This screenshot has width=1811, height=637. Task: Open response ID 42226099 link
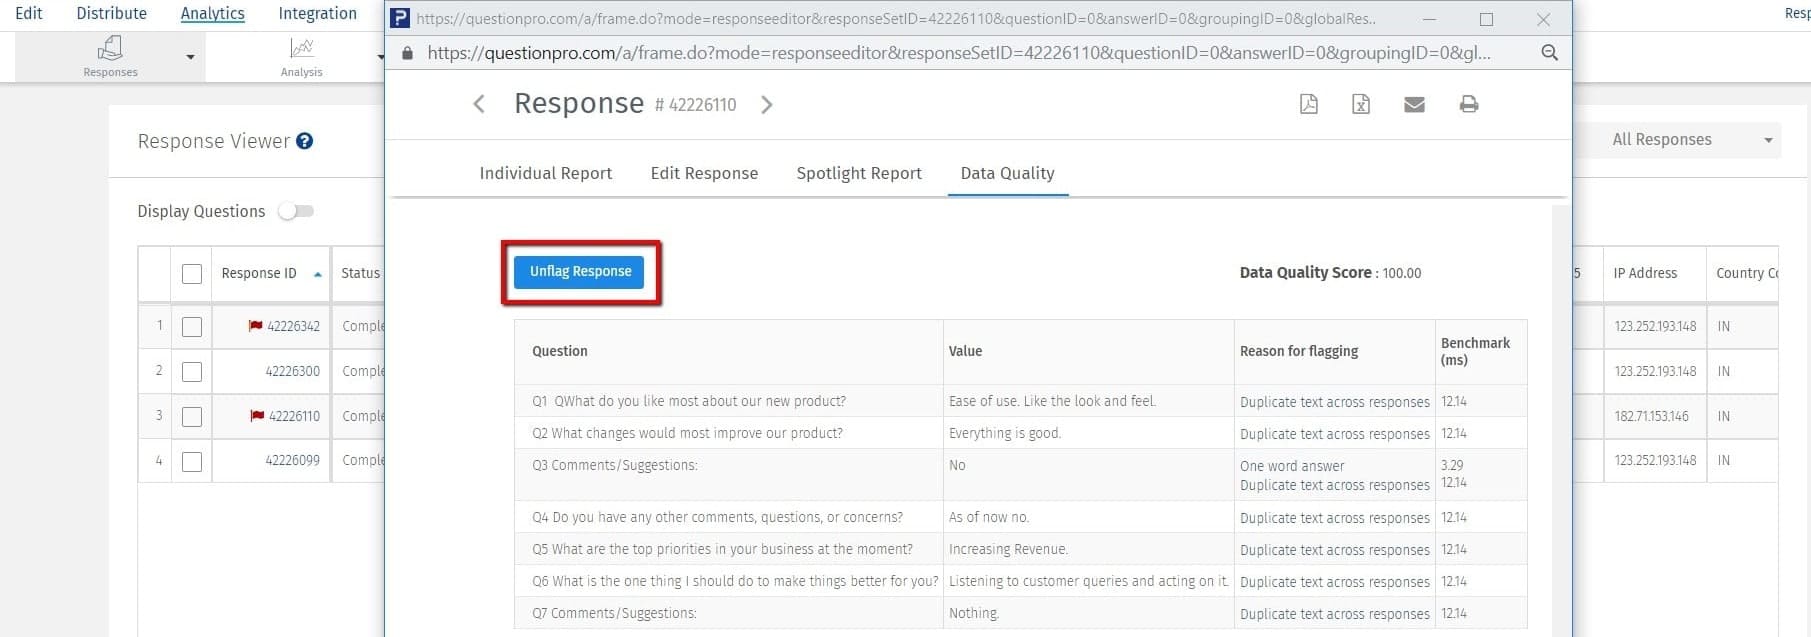[293, 461]
